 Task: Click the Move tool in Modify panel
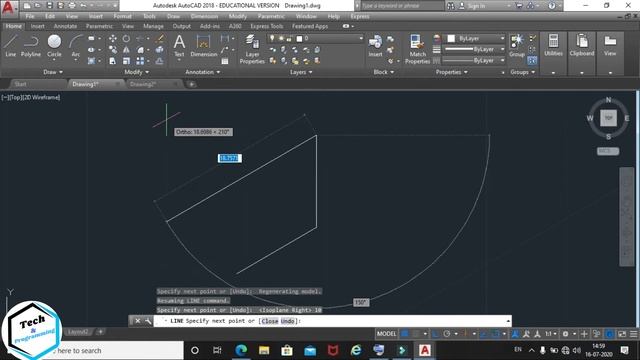(x=113, y=38)
